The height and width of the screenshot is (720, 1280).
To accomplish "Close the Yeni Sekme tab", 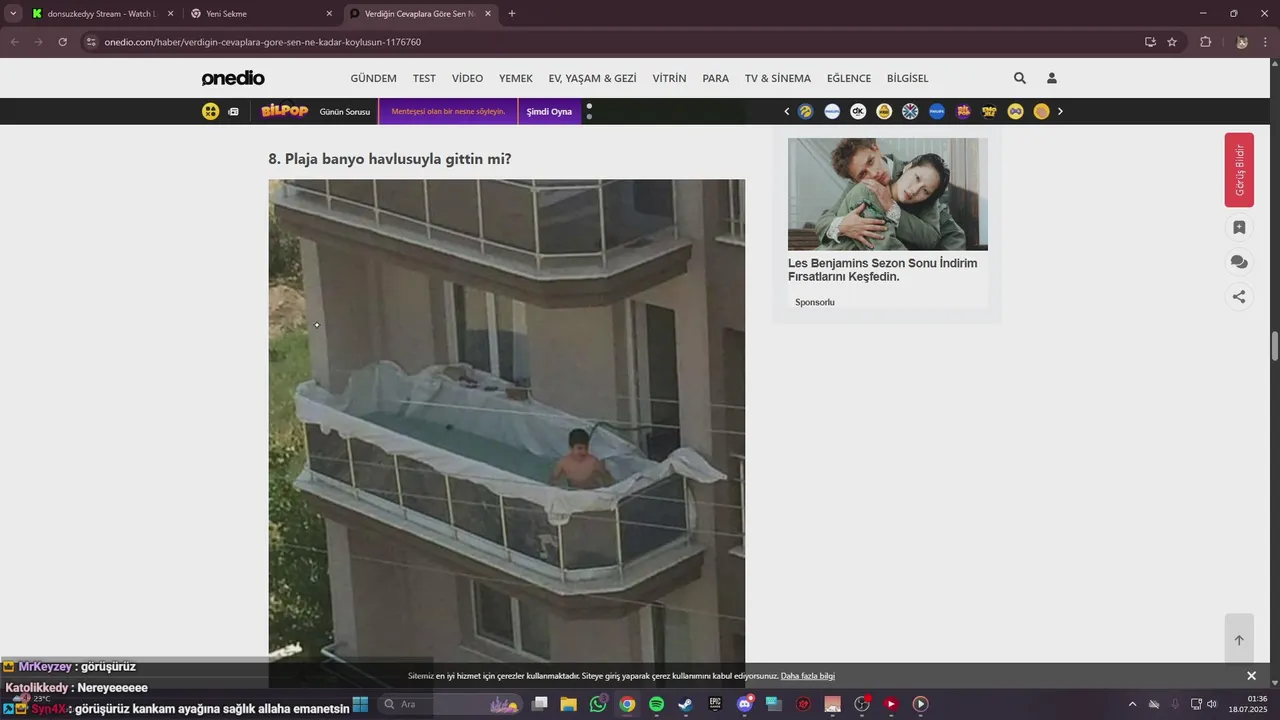I will pos(329,14).
